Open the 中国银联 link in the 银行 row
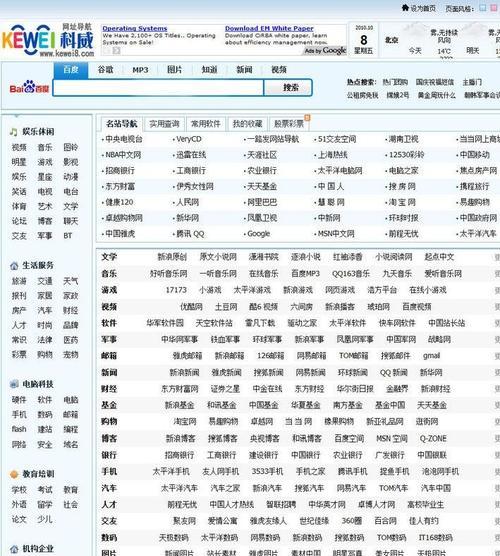 pyautogui.click(x=432, y=455)
